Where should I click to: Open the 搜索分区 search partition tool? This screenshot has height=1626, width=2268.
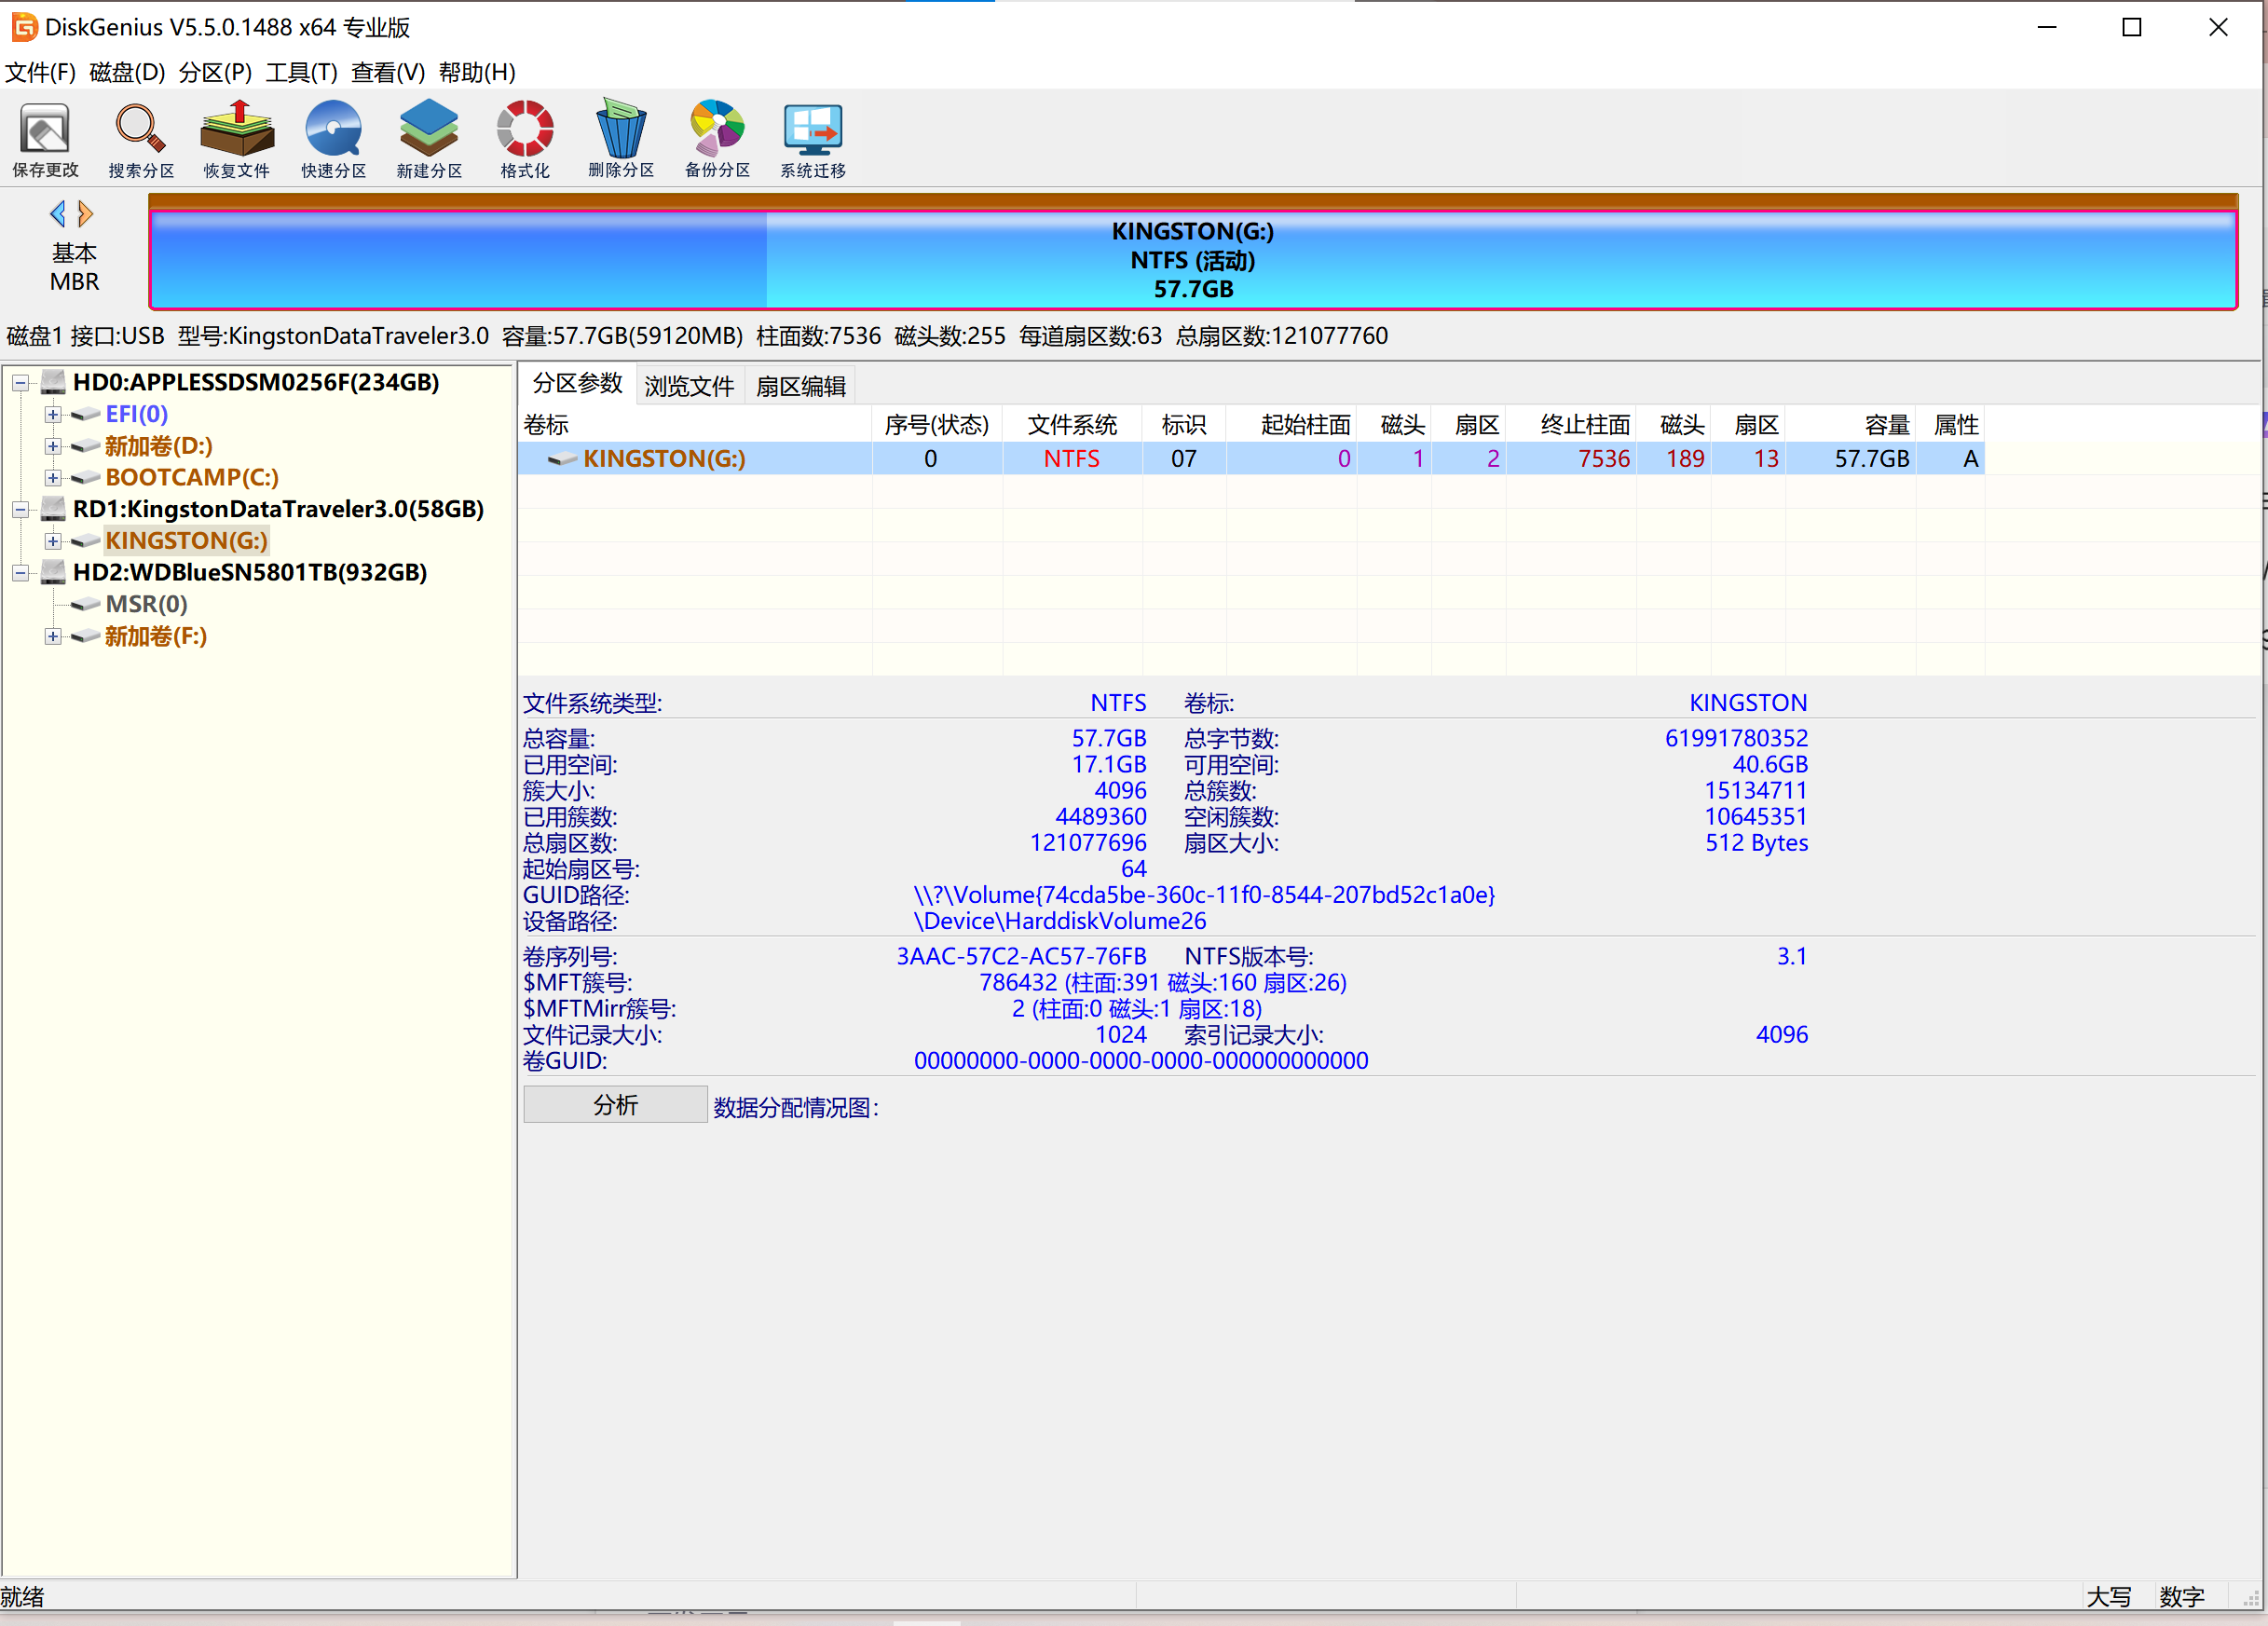point(141,130)
